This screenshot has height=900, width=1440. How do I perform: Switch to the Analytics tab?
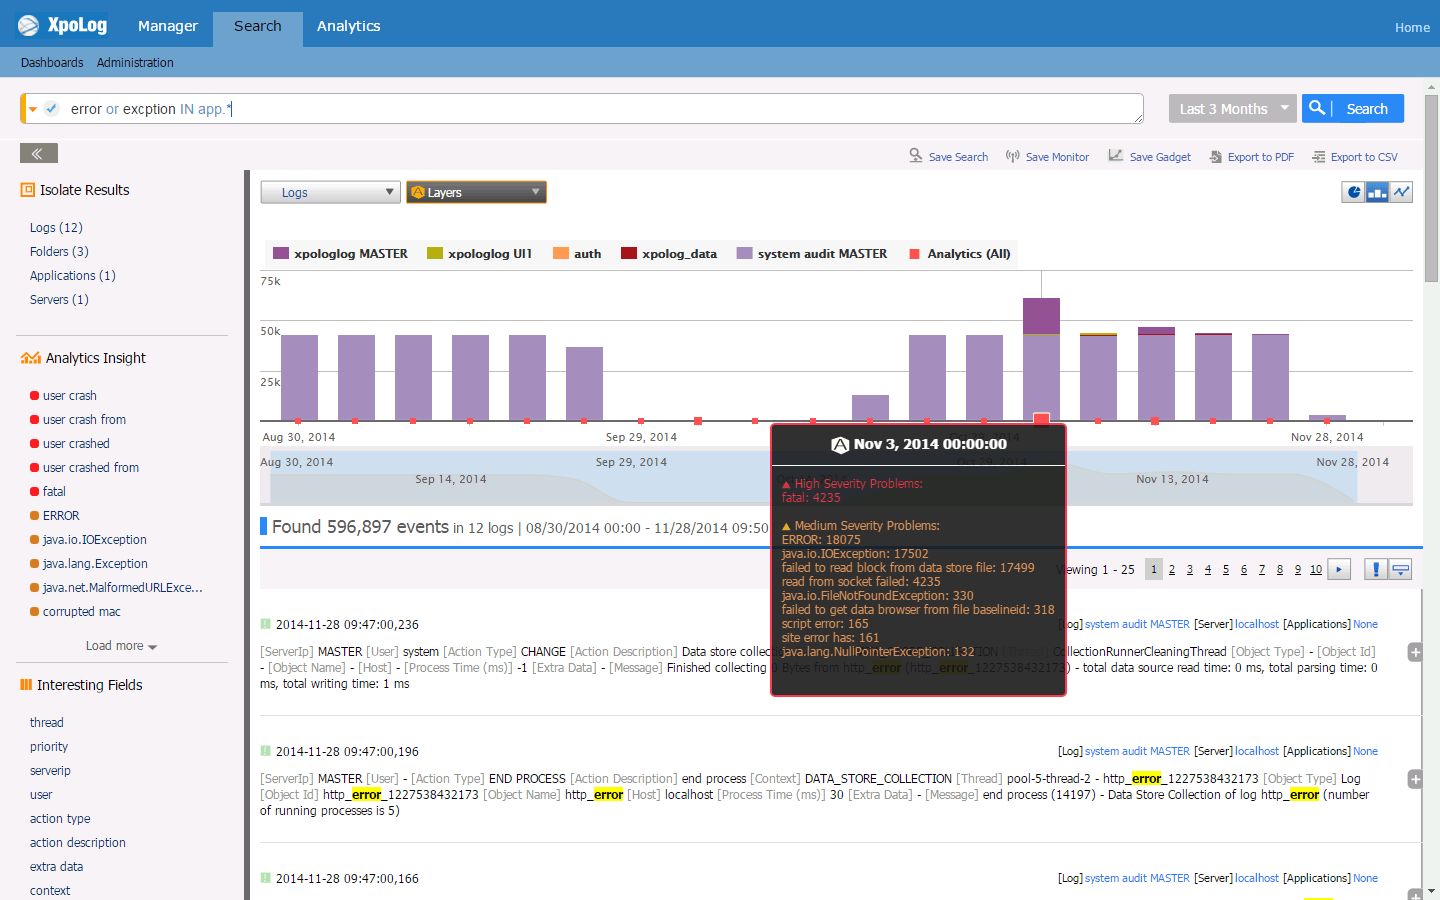348,26
